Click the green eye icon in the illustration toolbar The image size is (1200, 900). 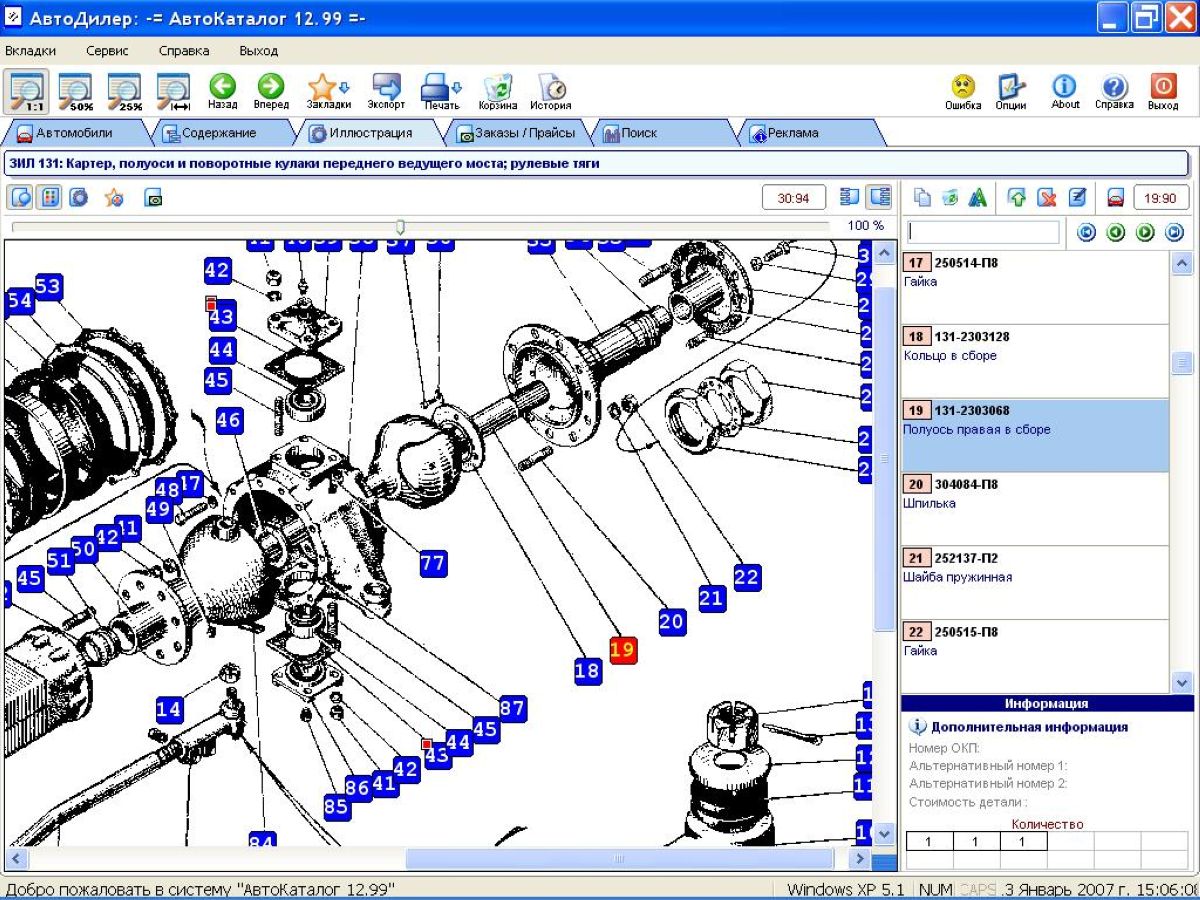pyautogui.click(x=153, y=198)
